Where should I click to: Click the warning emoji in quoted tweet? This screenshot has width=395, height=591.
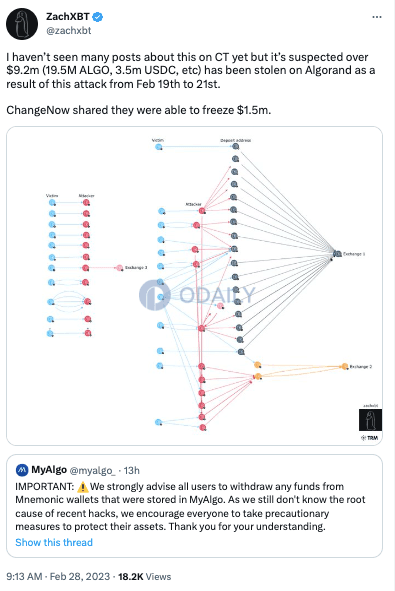(83, 487)
